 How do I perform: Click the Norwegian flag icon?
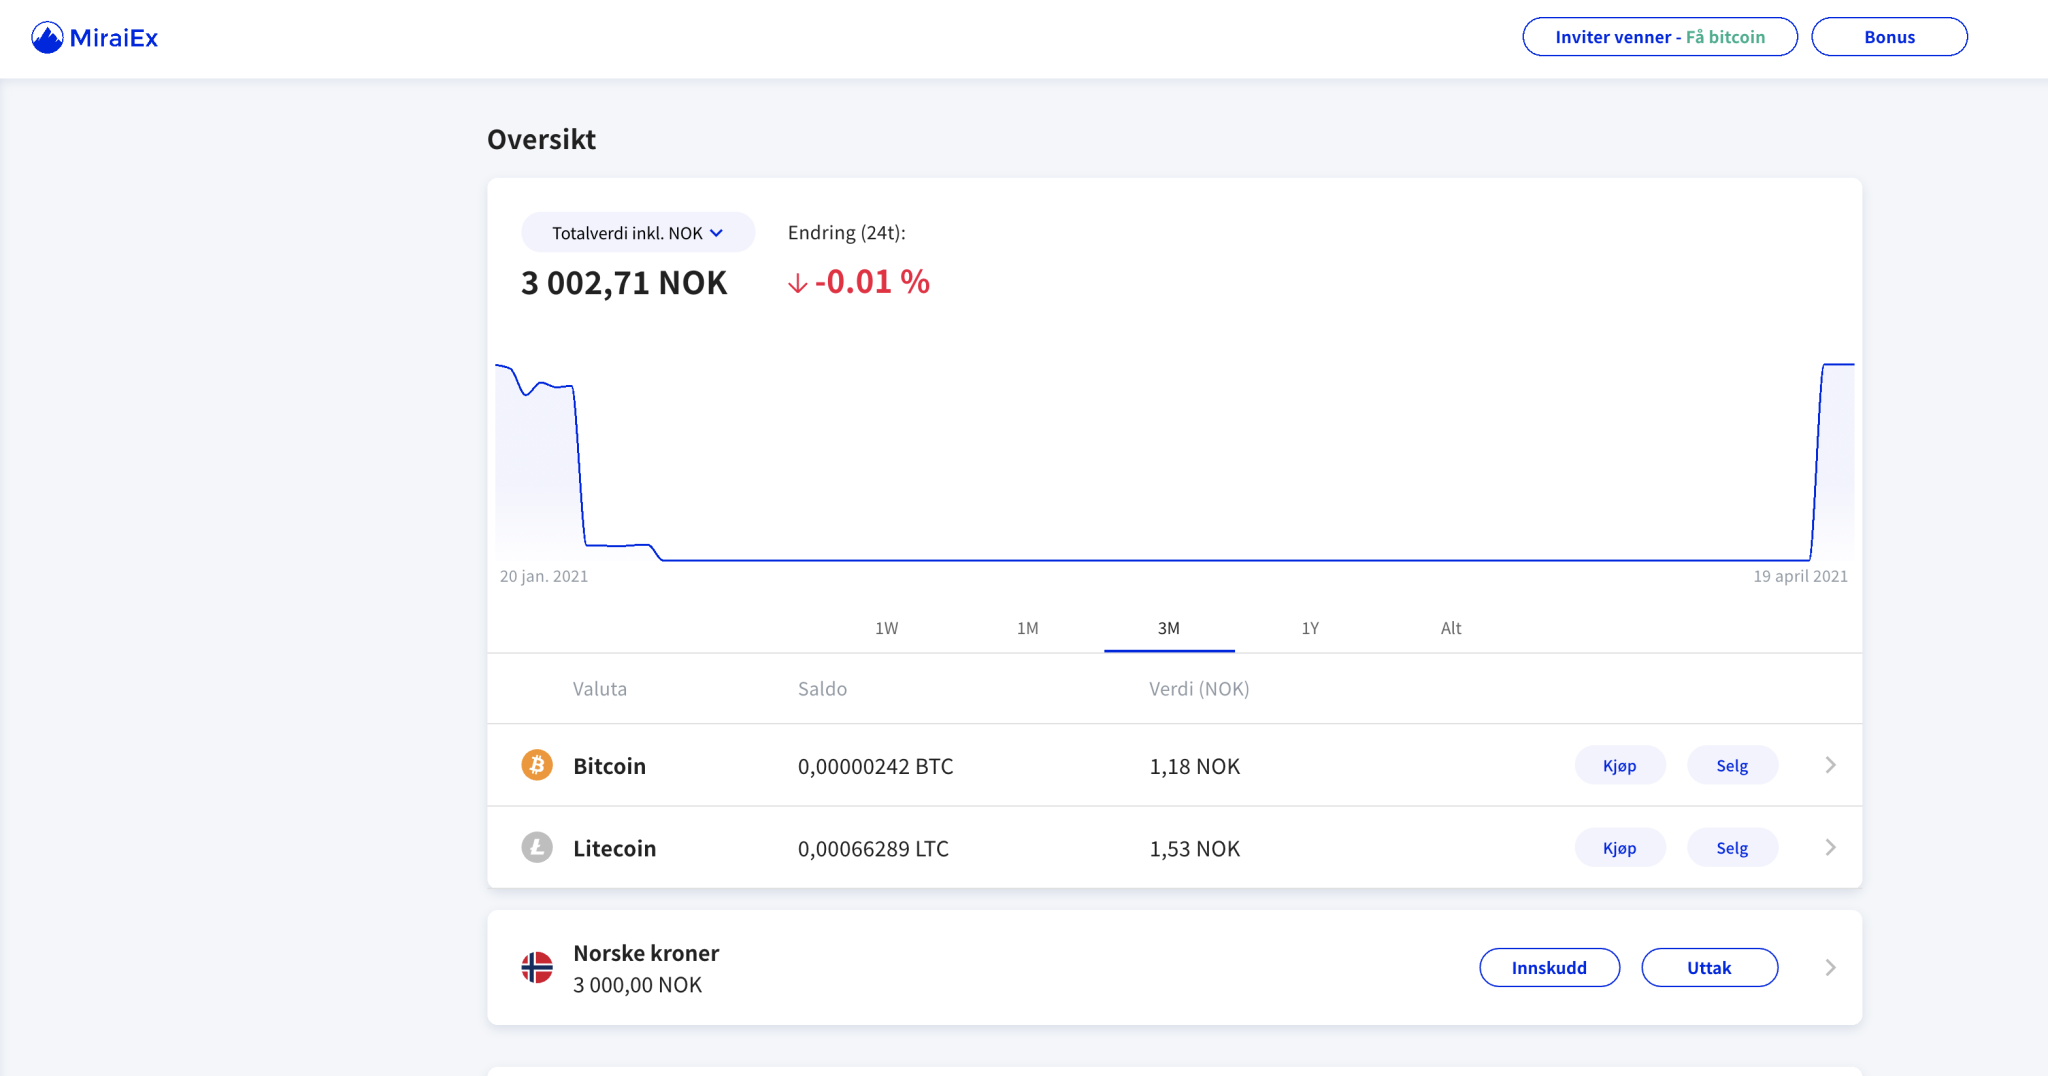point(537,968)
